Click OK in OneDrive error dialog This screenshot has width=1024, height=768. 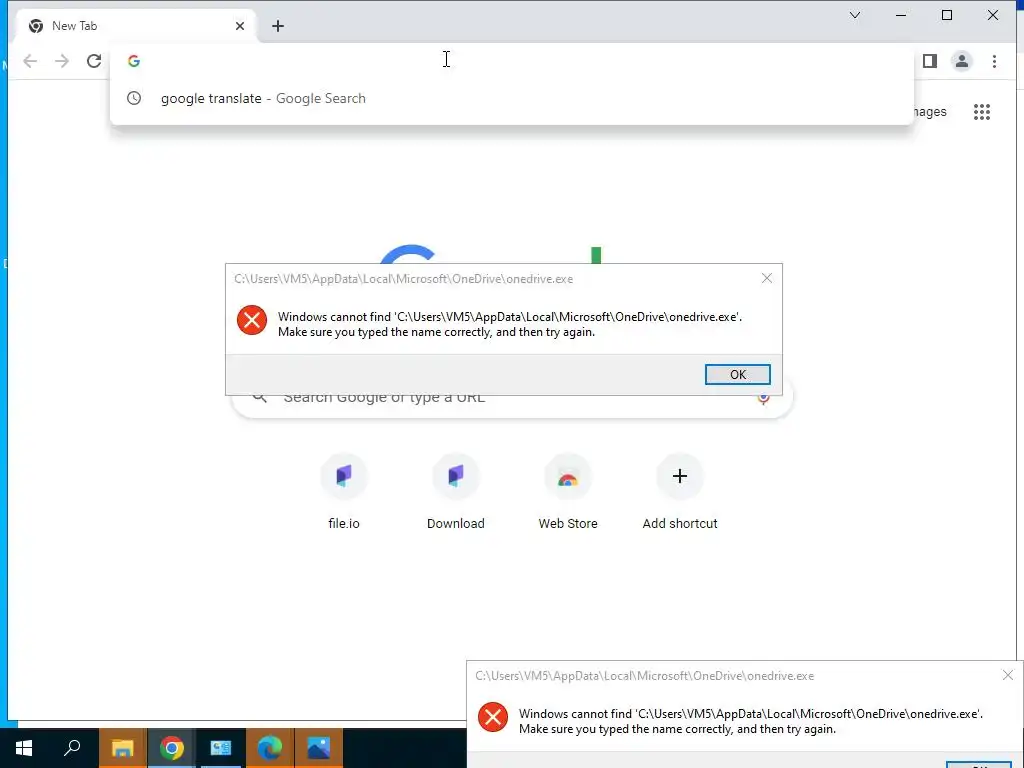(x=737, y=374)
